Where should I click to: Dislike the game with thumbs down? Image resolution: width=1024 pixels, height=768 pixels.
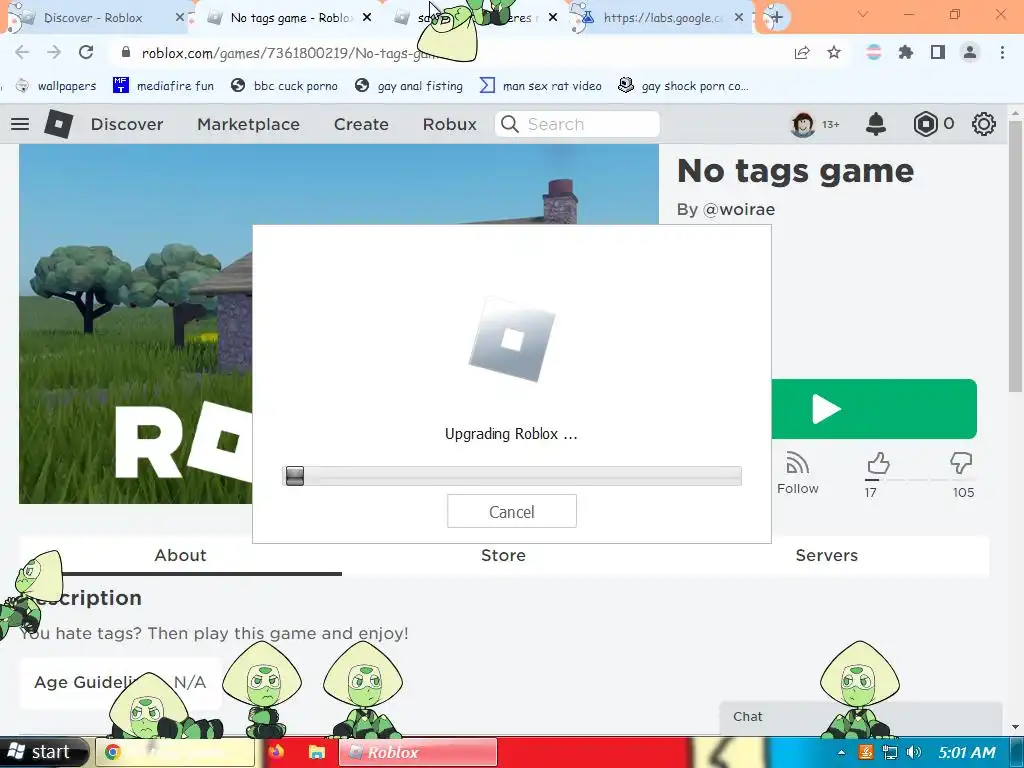(x=961, y=464)
